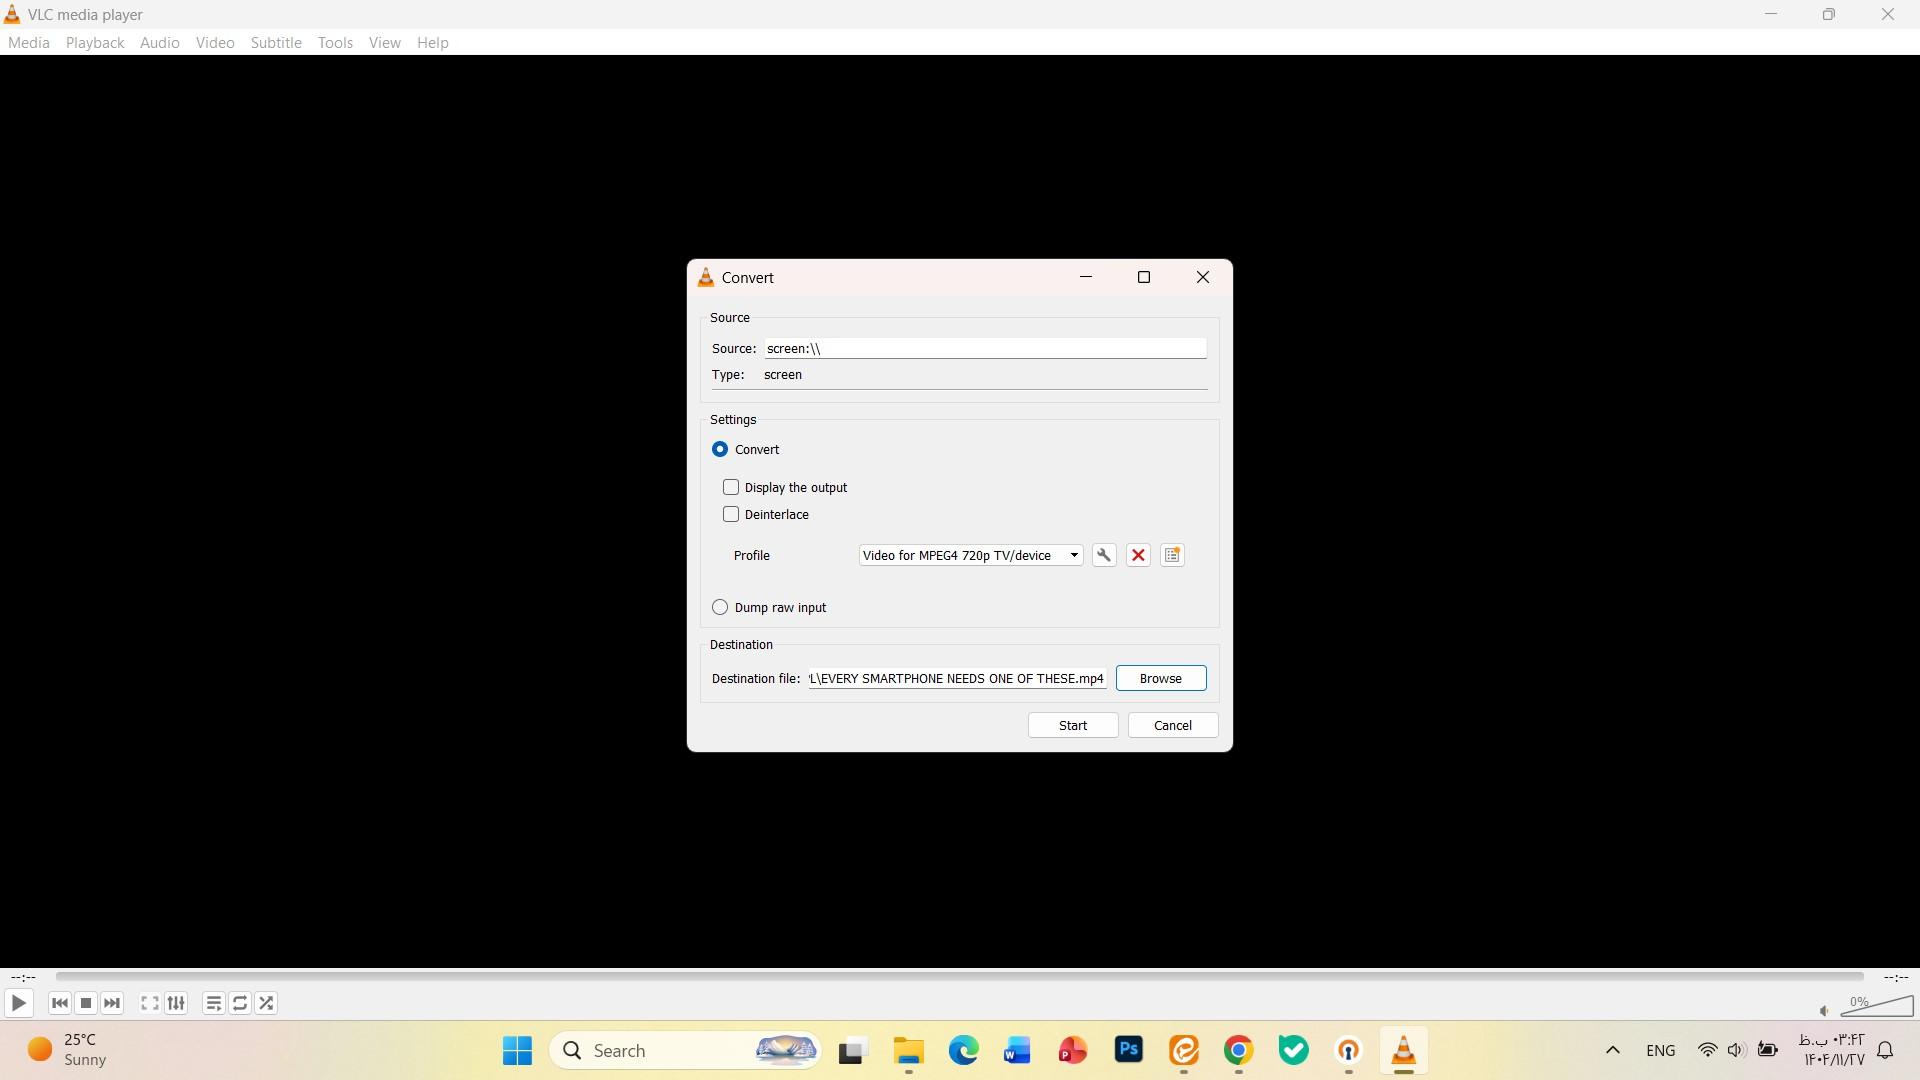Open Microsoft Word from taskbar

point(1017,1050)
